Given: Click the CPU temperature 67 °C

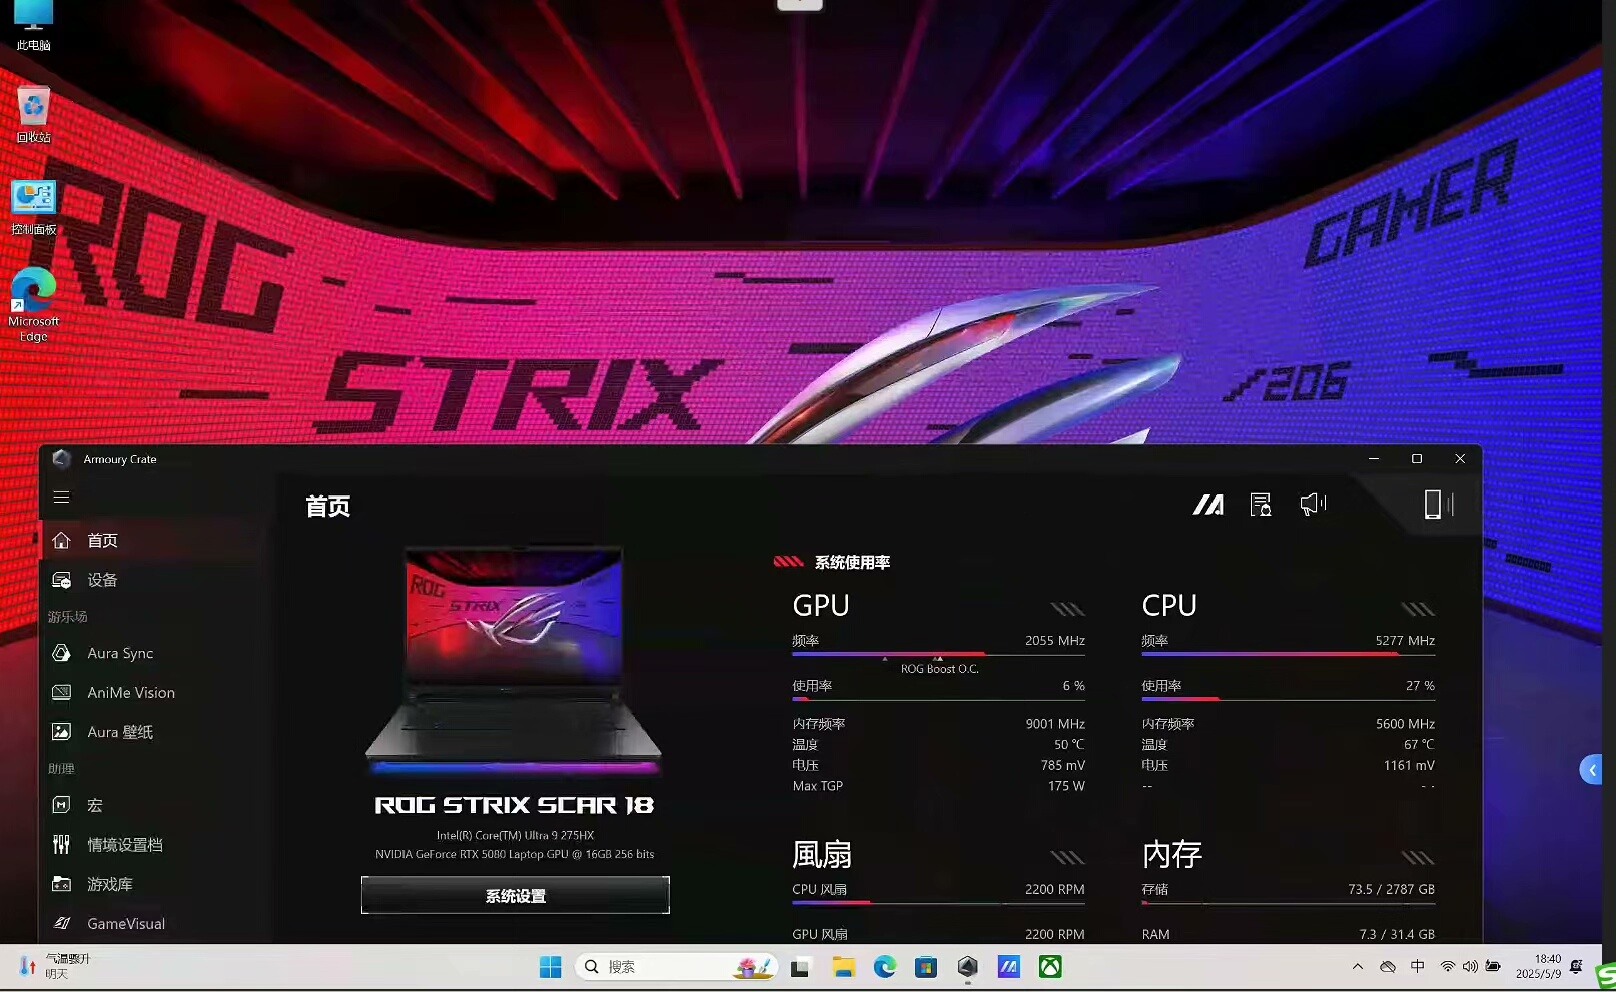Looking at the screenshot, I should click(x=1419, y=745).
